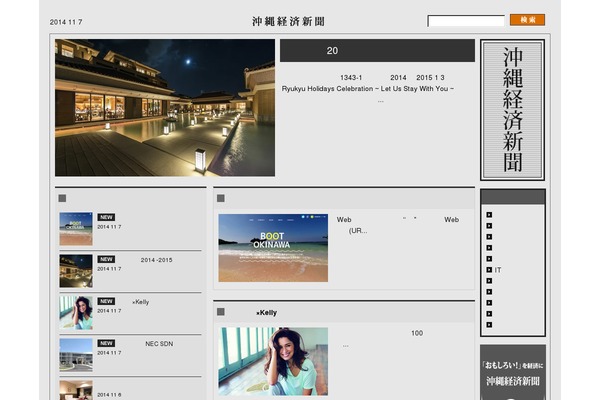Click the おもしろい! 沖縄経済新聞 banner

click(513, 372)
